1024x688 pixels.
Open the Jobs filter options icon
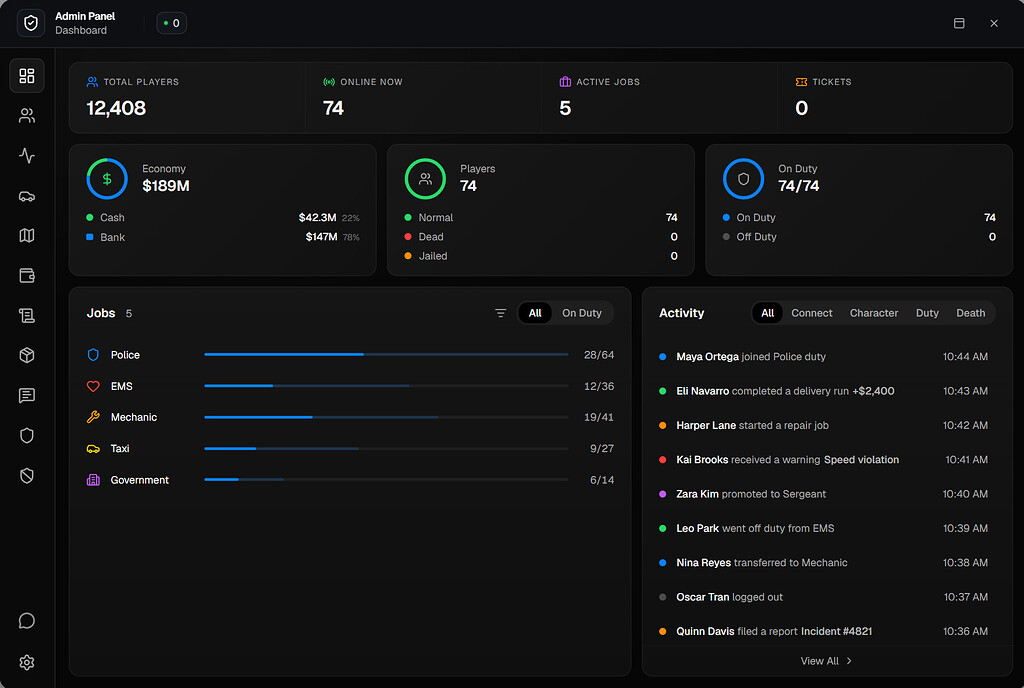tap(501, 313)
